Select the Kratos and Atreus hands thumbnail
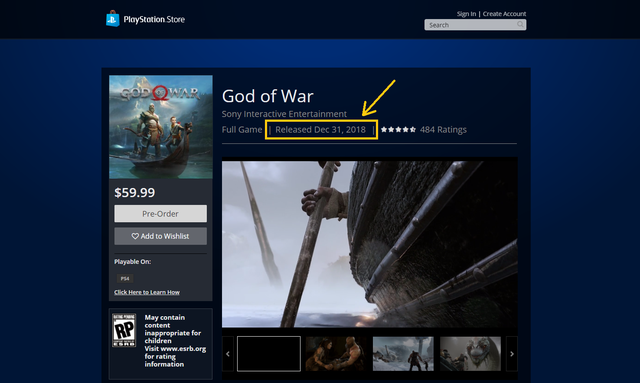Screen dimensions: 640x383 coord(336,354)
